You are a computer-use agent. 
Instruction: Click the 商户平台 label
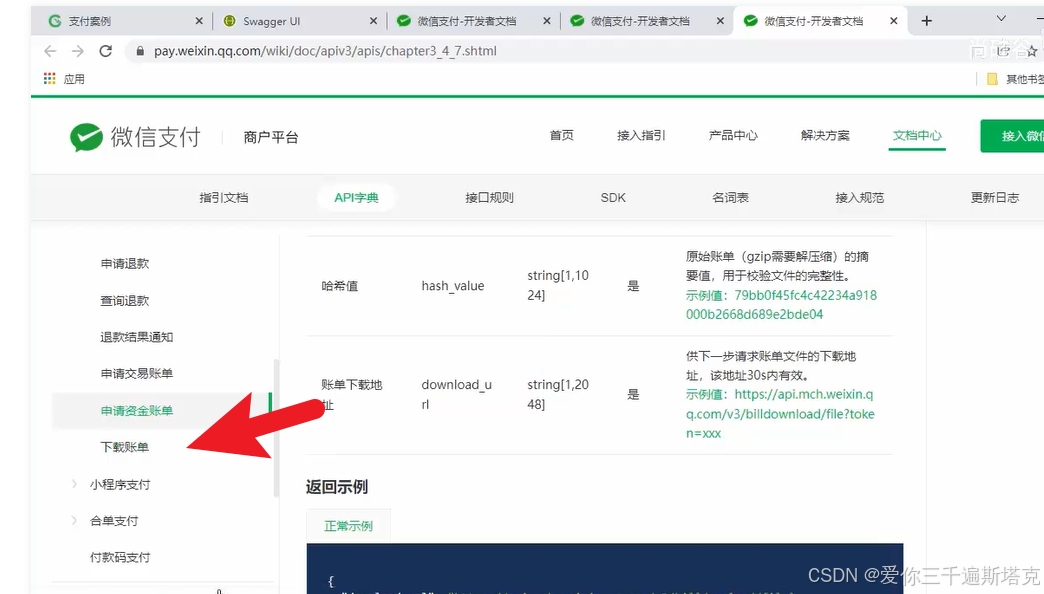270,137
